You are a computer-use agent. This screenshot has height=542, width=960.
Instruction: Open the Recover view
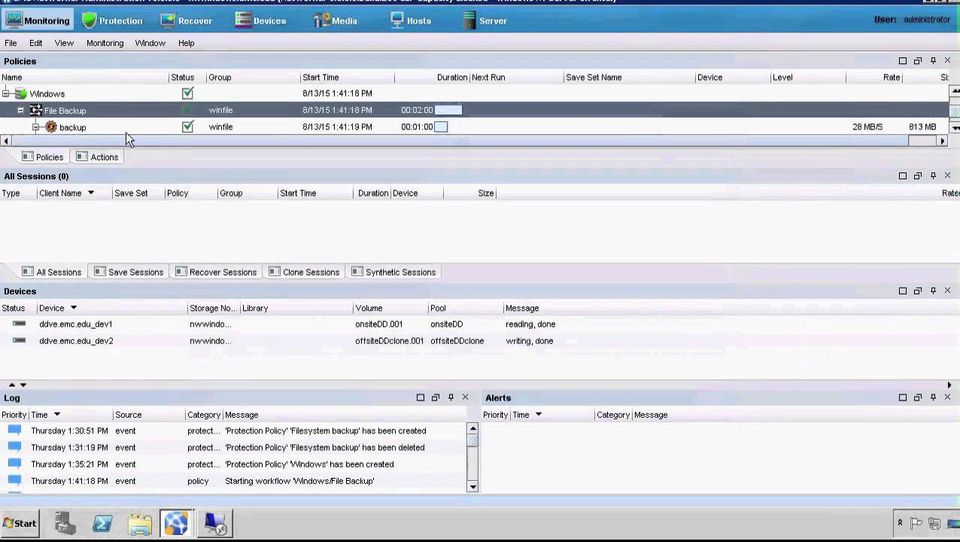(x=186, y=20)
